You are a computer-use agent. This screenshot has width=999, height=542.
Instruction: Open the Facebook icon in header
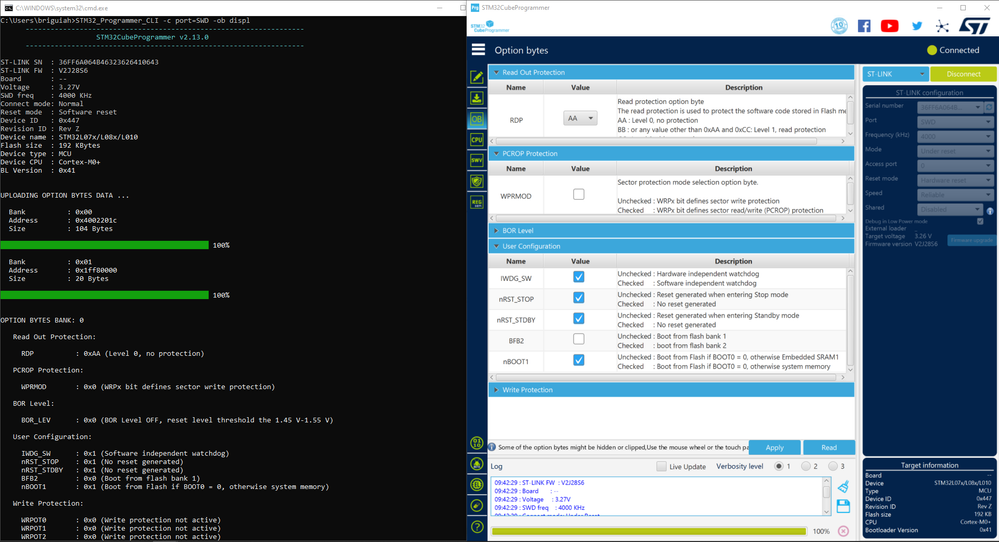point(864,26)
